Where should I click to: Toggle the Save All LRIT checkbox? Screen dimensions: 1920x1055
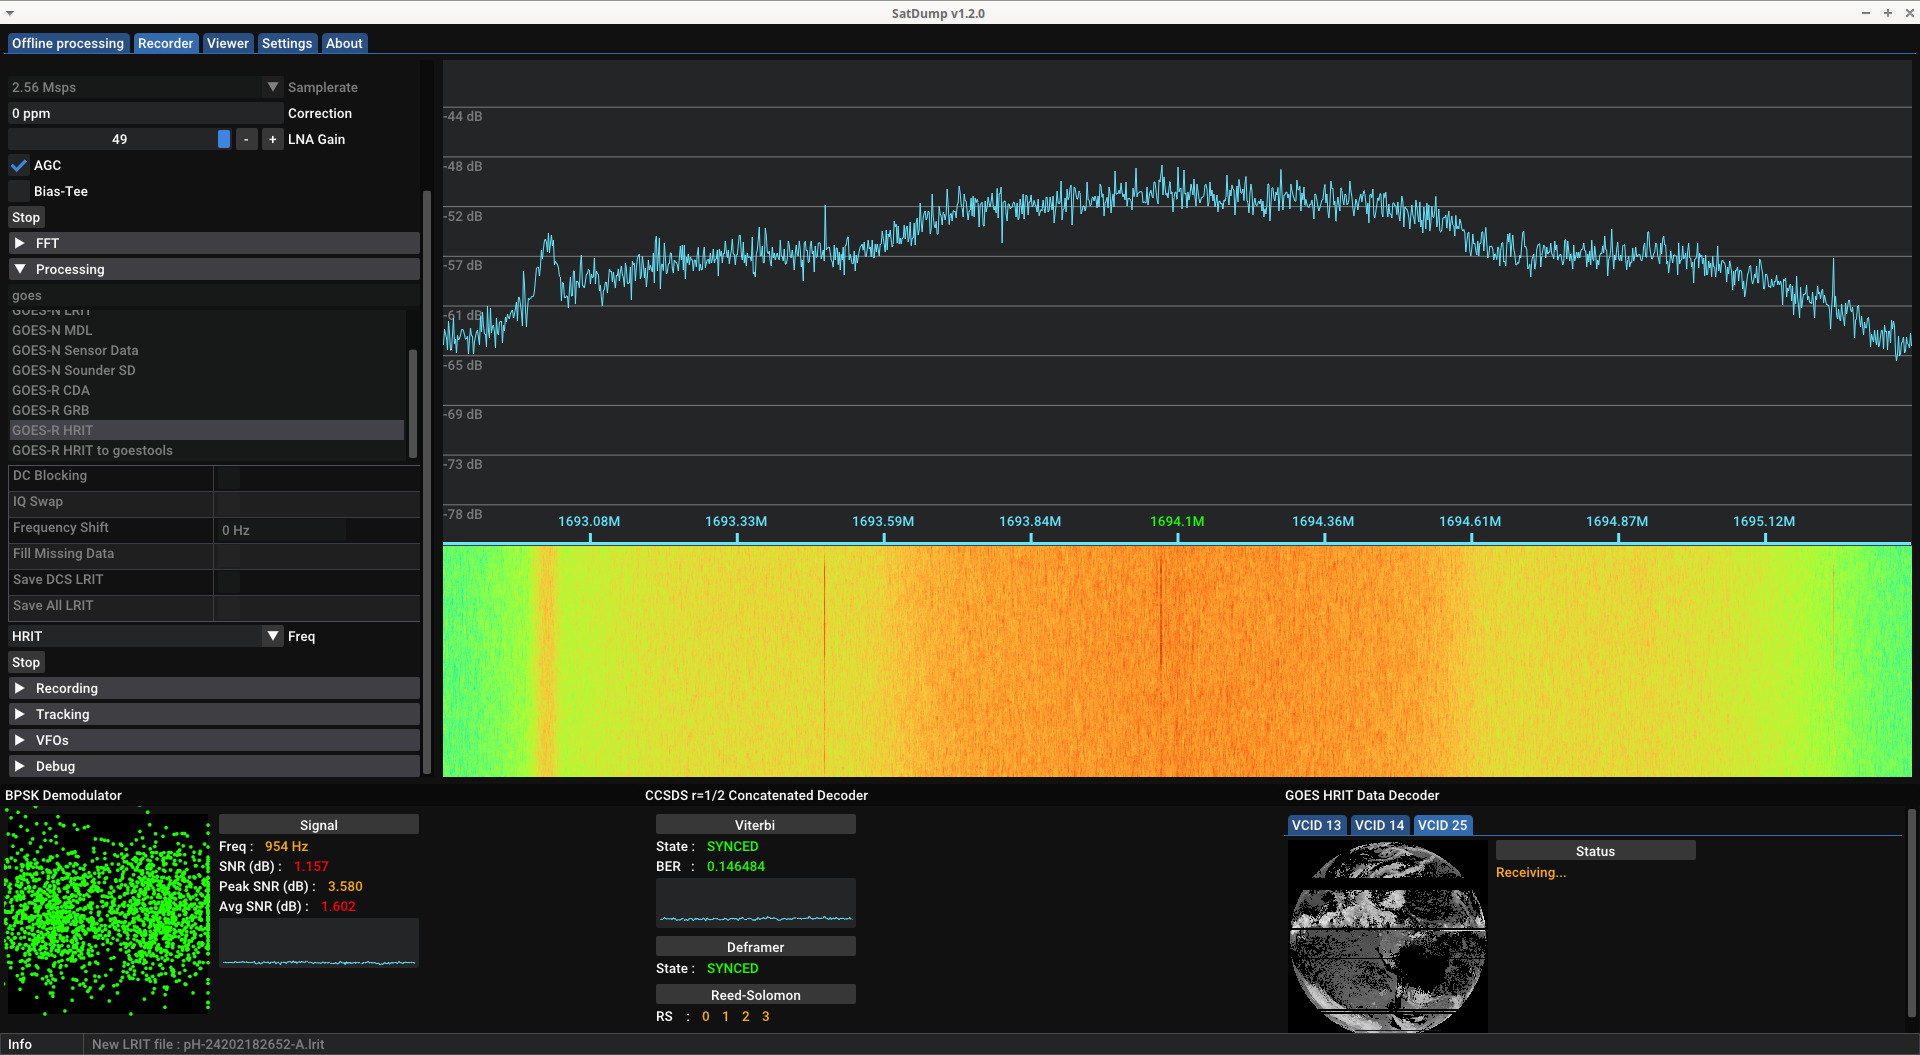point(228,607)
